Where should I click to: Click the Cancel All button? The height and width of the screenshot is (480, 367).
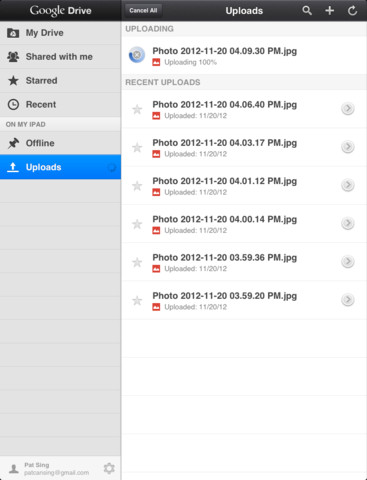pos(143,11)
